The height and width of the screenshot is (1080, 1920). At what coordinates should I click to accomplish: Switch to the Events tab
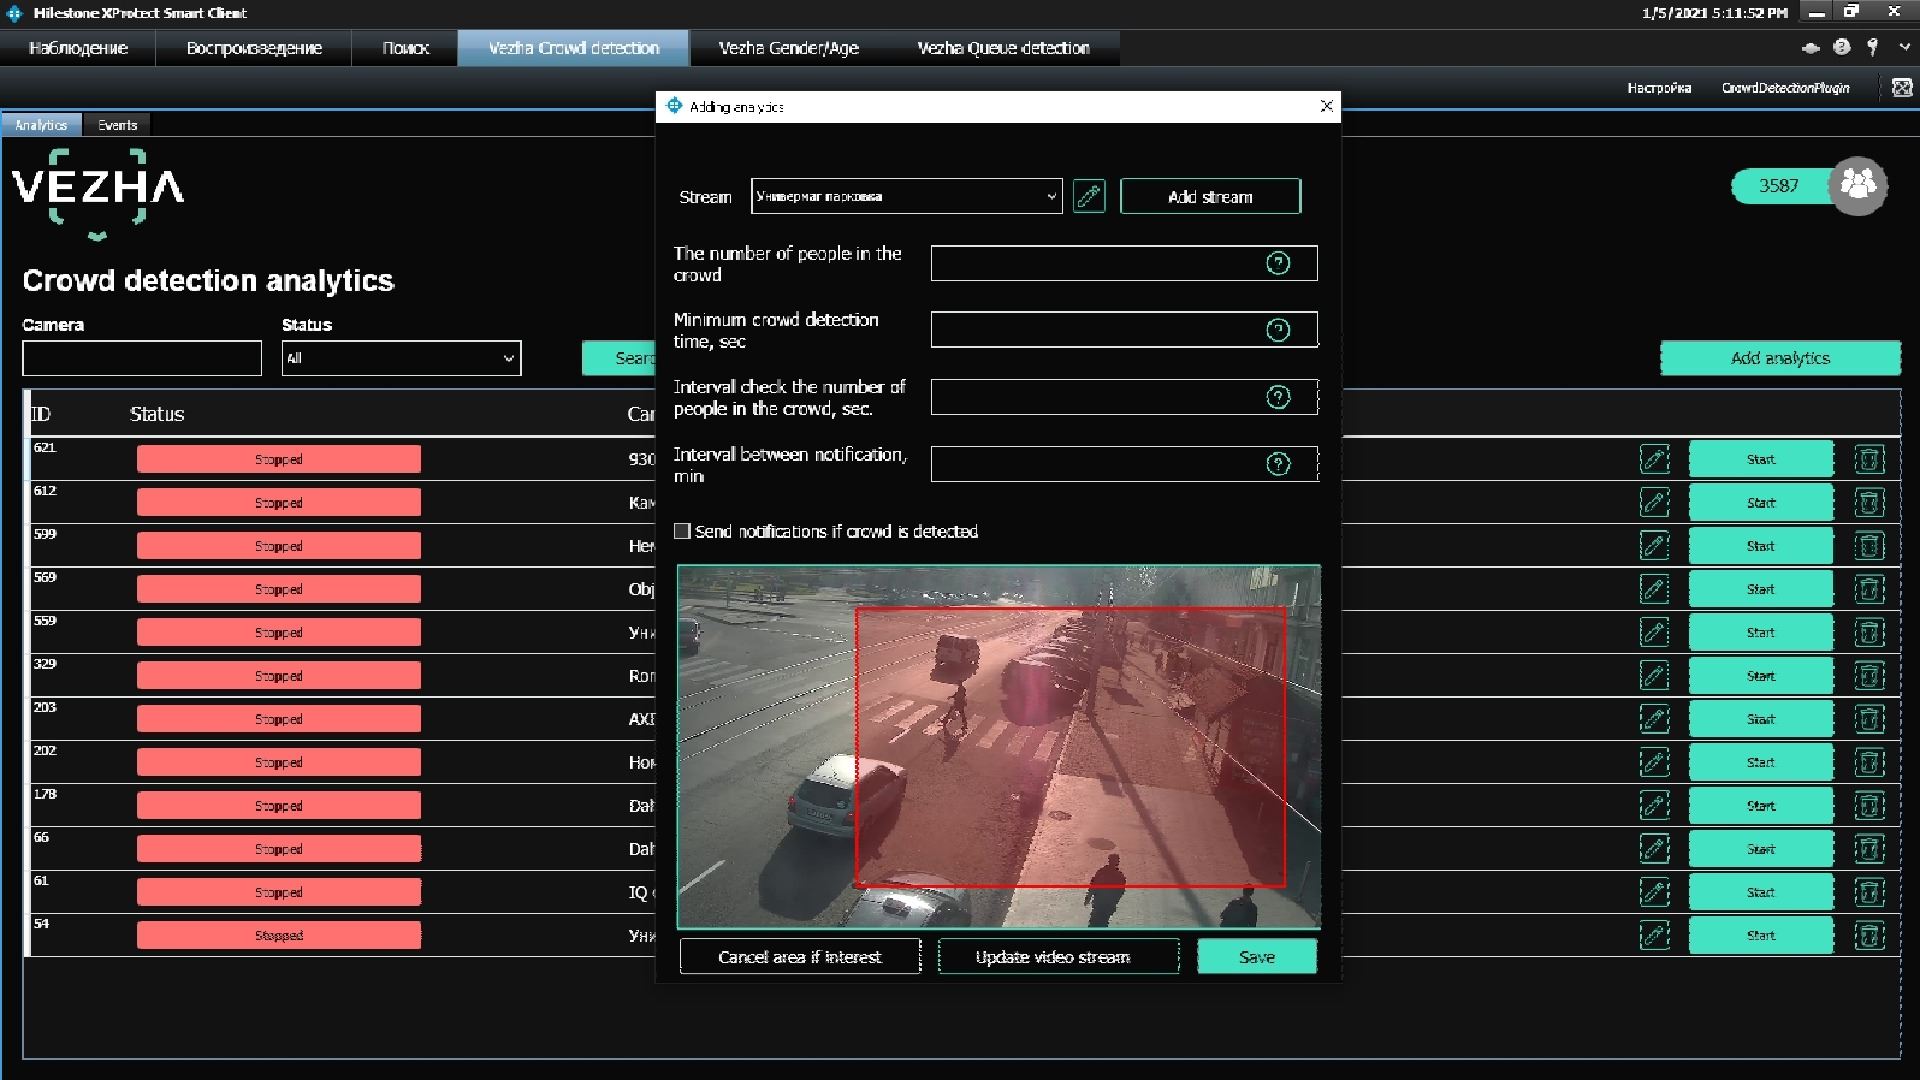pos(117,125)
